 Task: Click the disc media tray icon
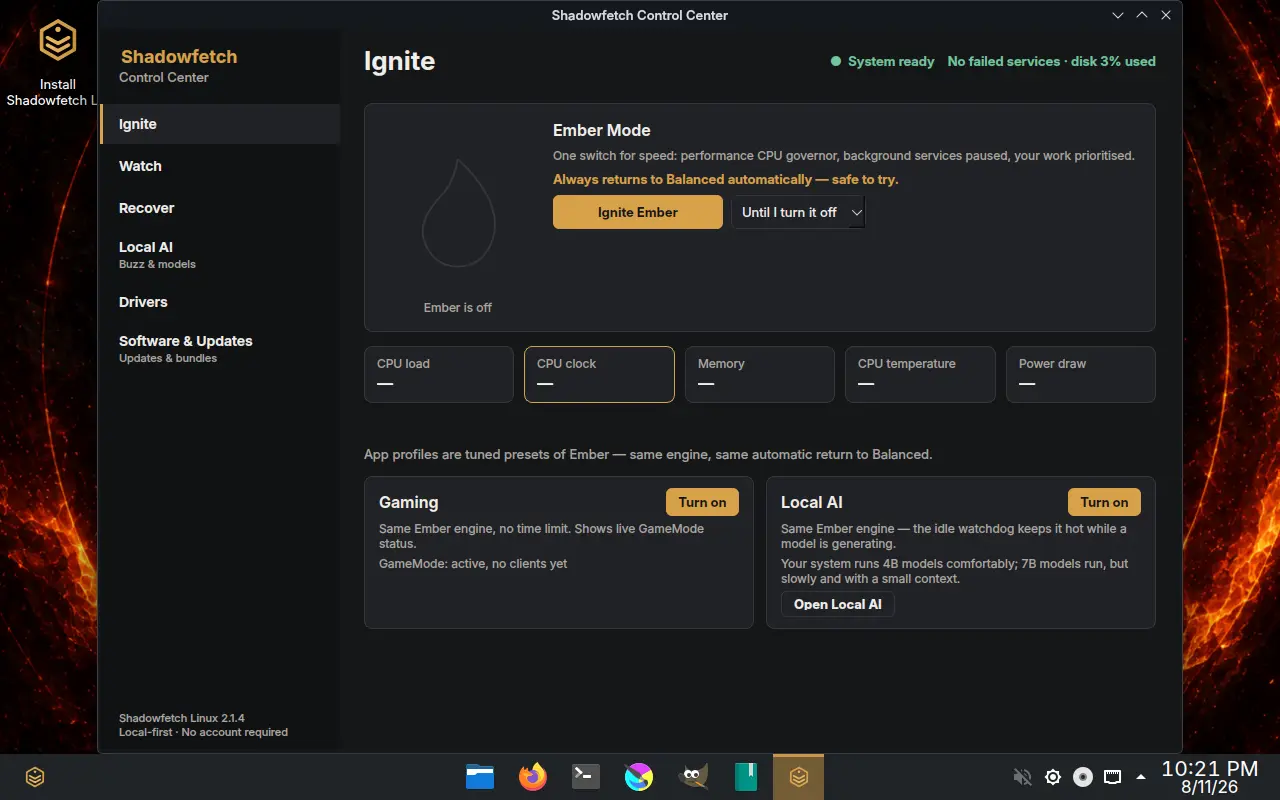[1082, 777]
